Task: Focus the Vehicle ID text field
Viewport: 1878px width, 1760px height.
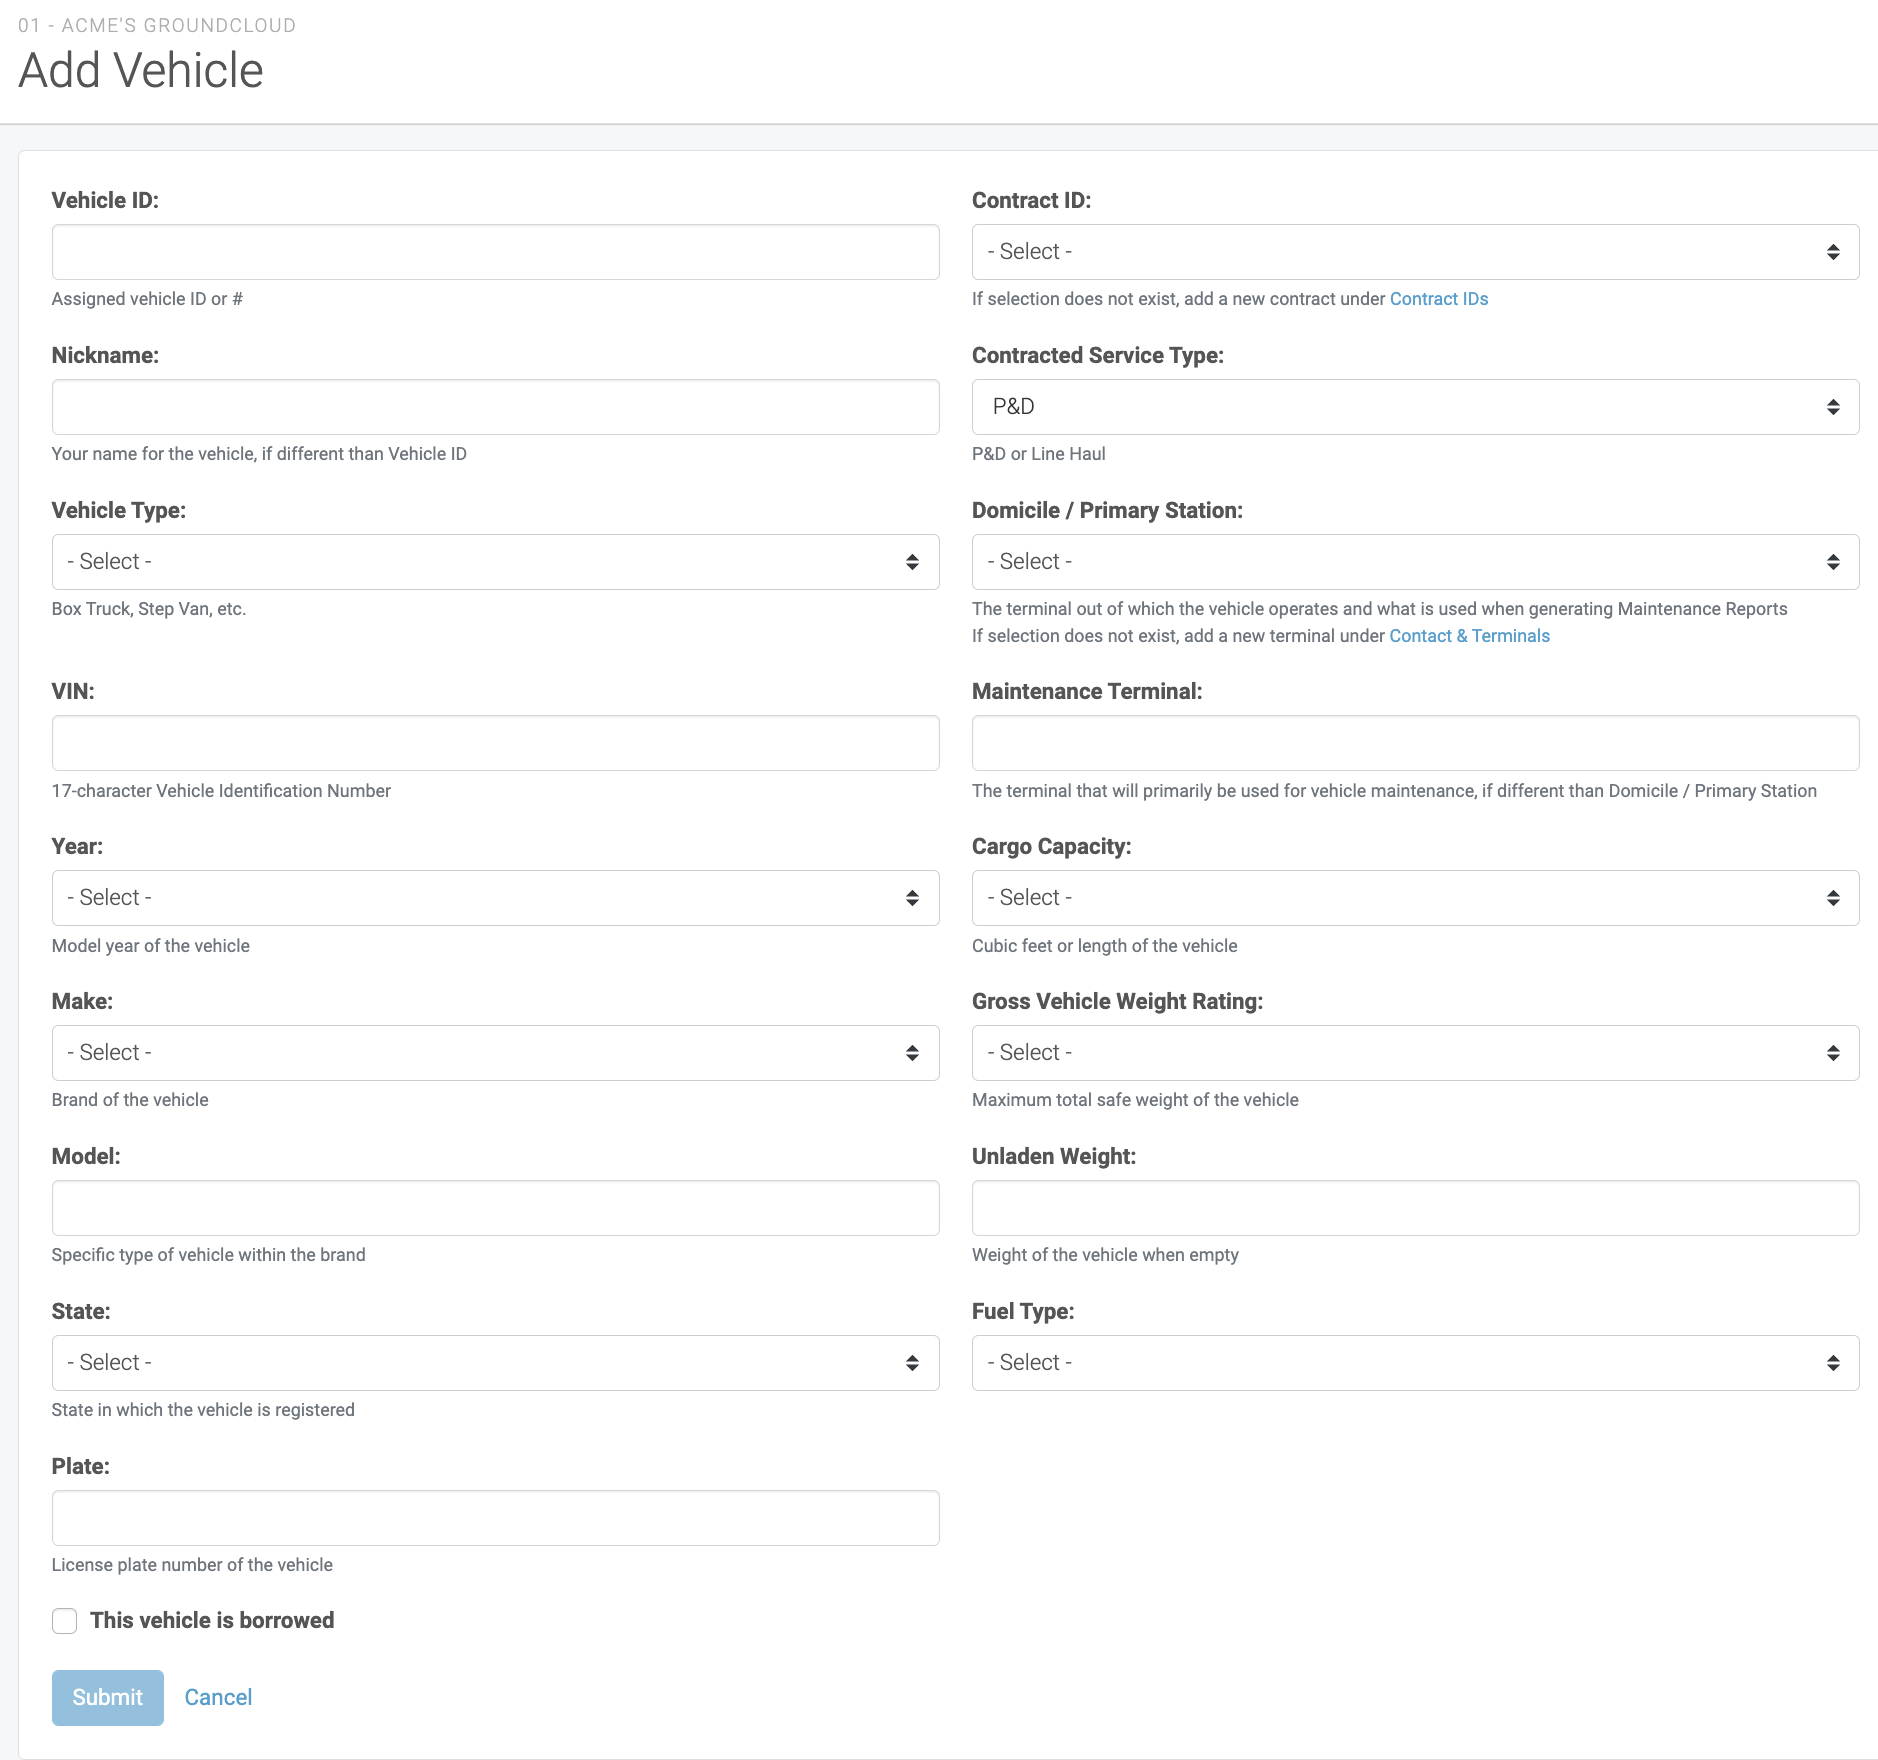Action: pyautogui.click(x=495, y=252)
